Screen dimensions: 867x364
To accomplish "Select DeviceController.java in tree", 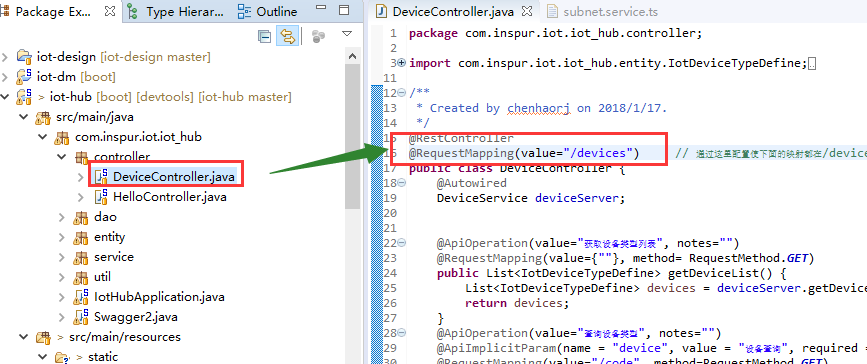I will 174,177.
